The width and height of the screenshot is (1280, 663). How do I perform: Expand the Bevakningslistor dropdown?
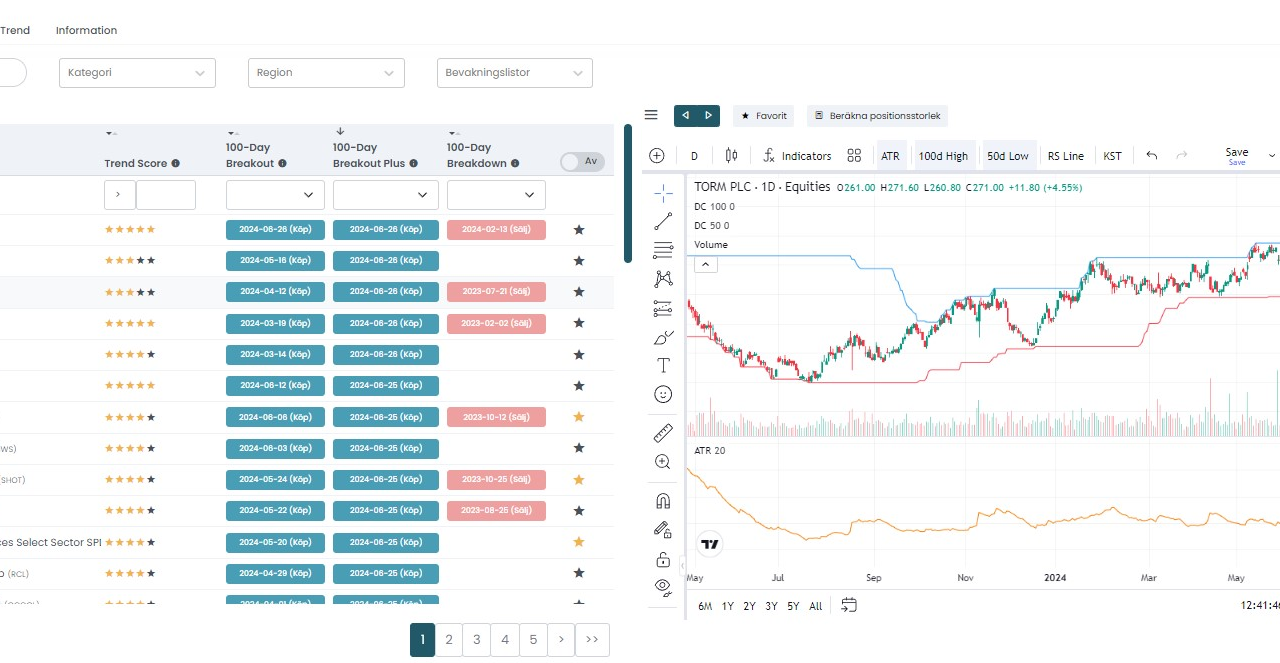(514, 73)
